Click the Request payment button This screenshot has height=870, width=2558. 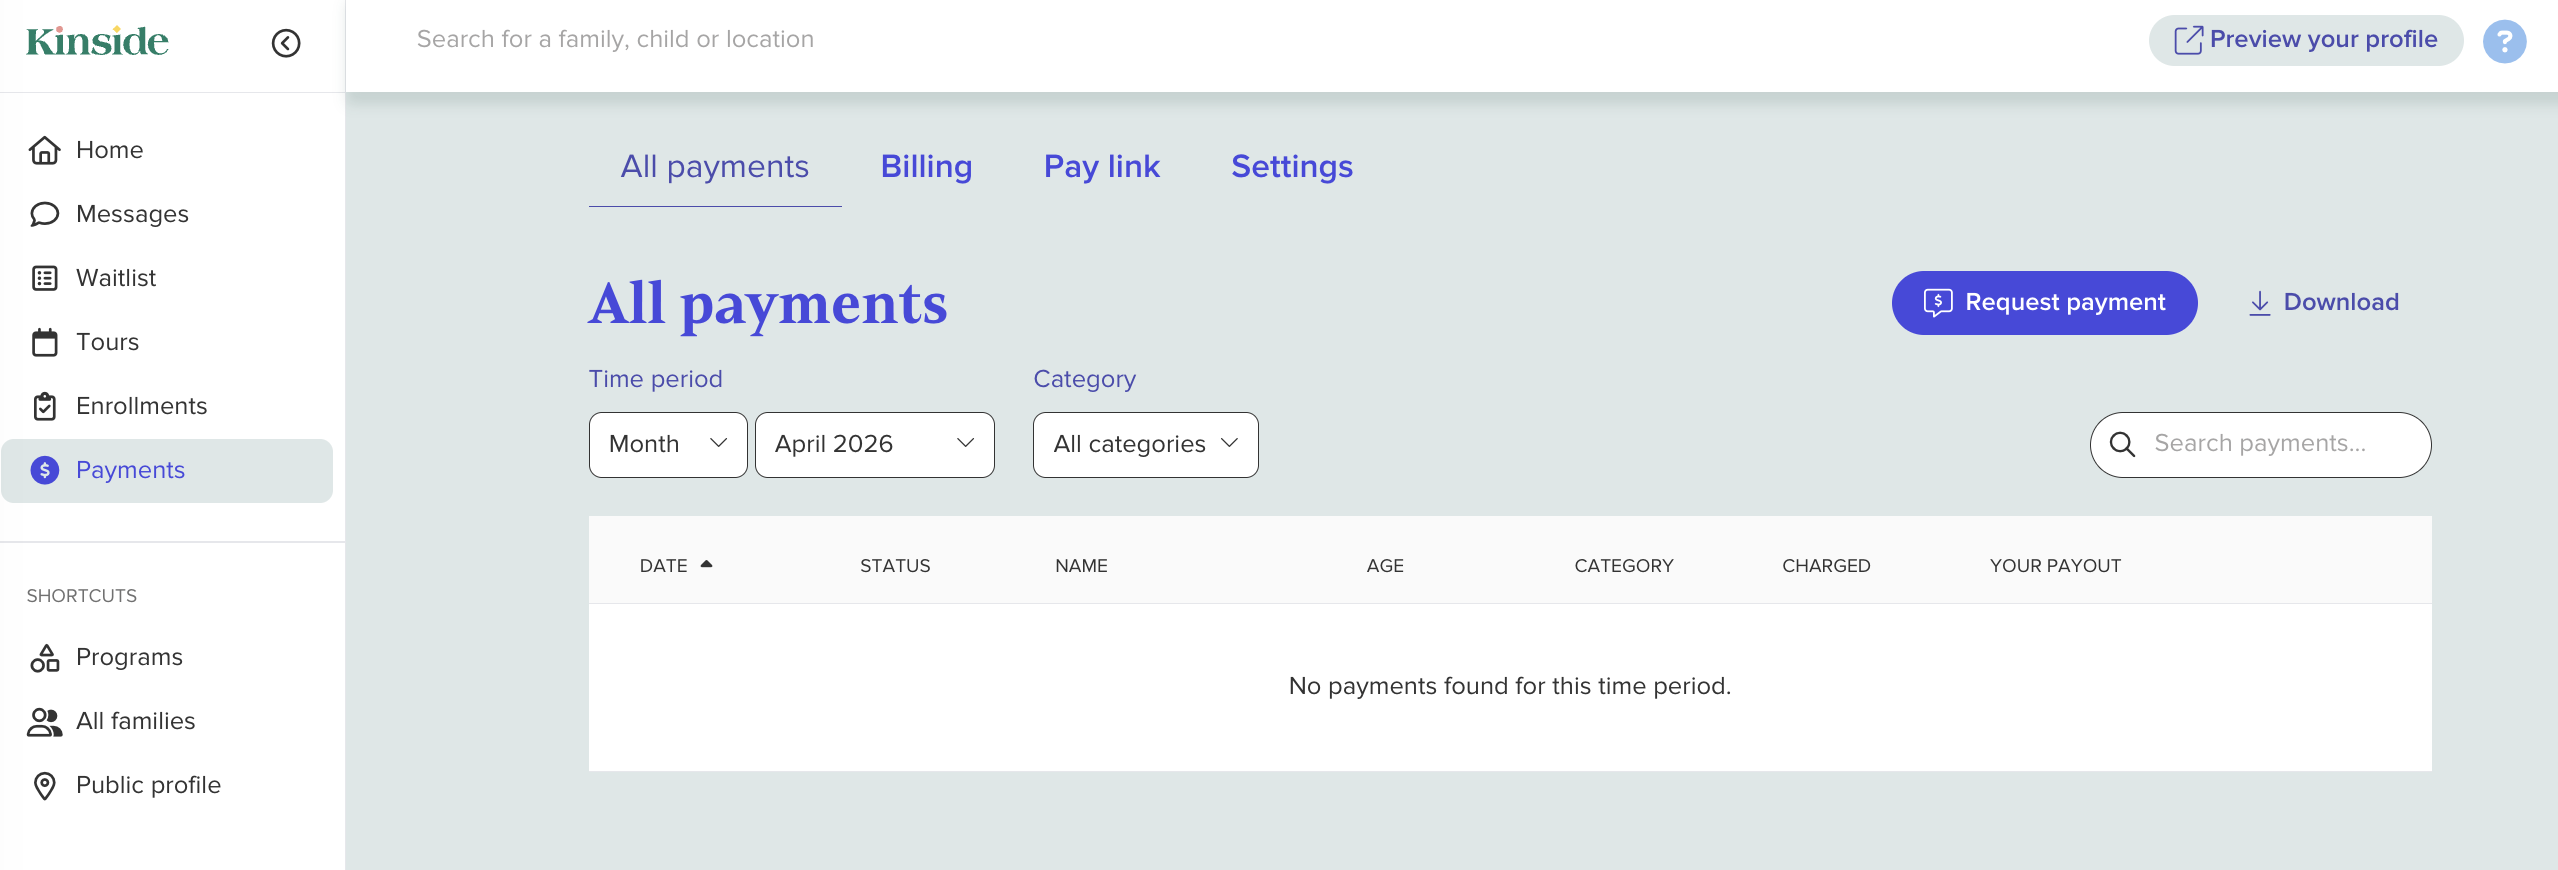(2044, 303)
